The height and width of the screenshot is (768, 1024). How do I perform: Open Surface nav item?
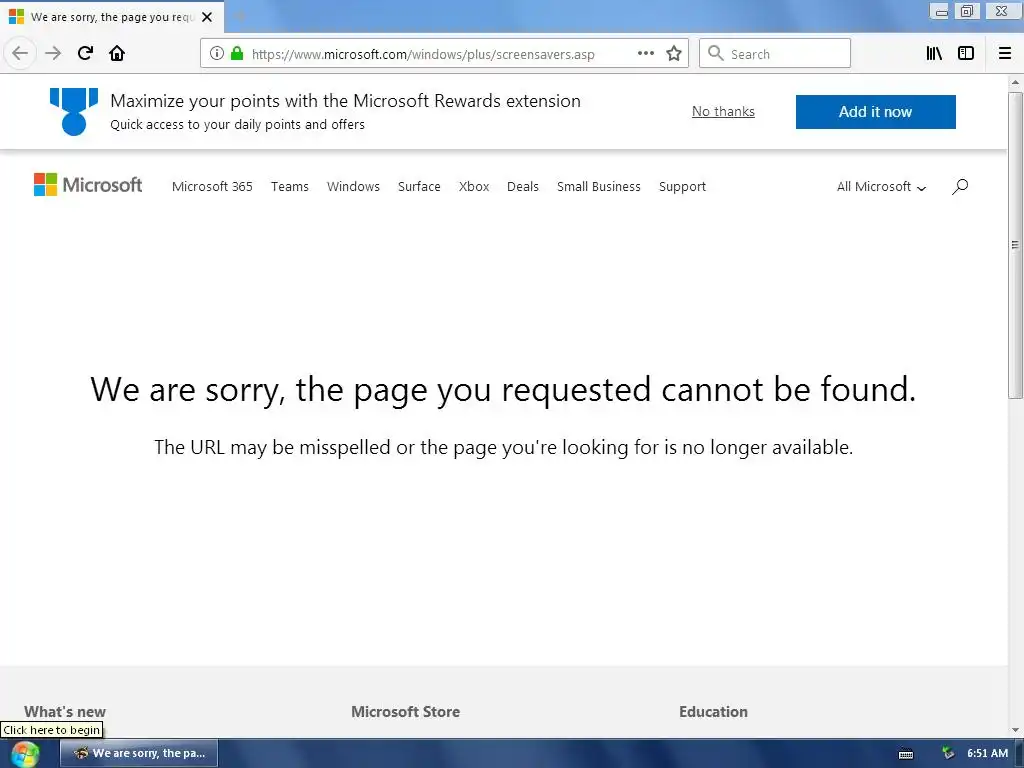(x=419, y=187)
